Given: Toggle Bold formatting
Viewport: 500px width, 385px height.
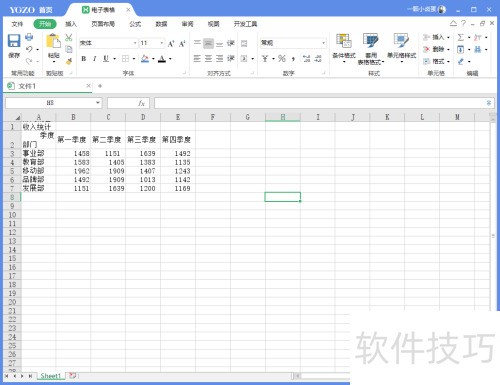Looking at the screenshot, I should point(84,59).
